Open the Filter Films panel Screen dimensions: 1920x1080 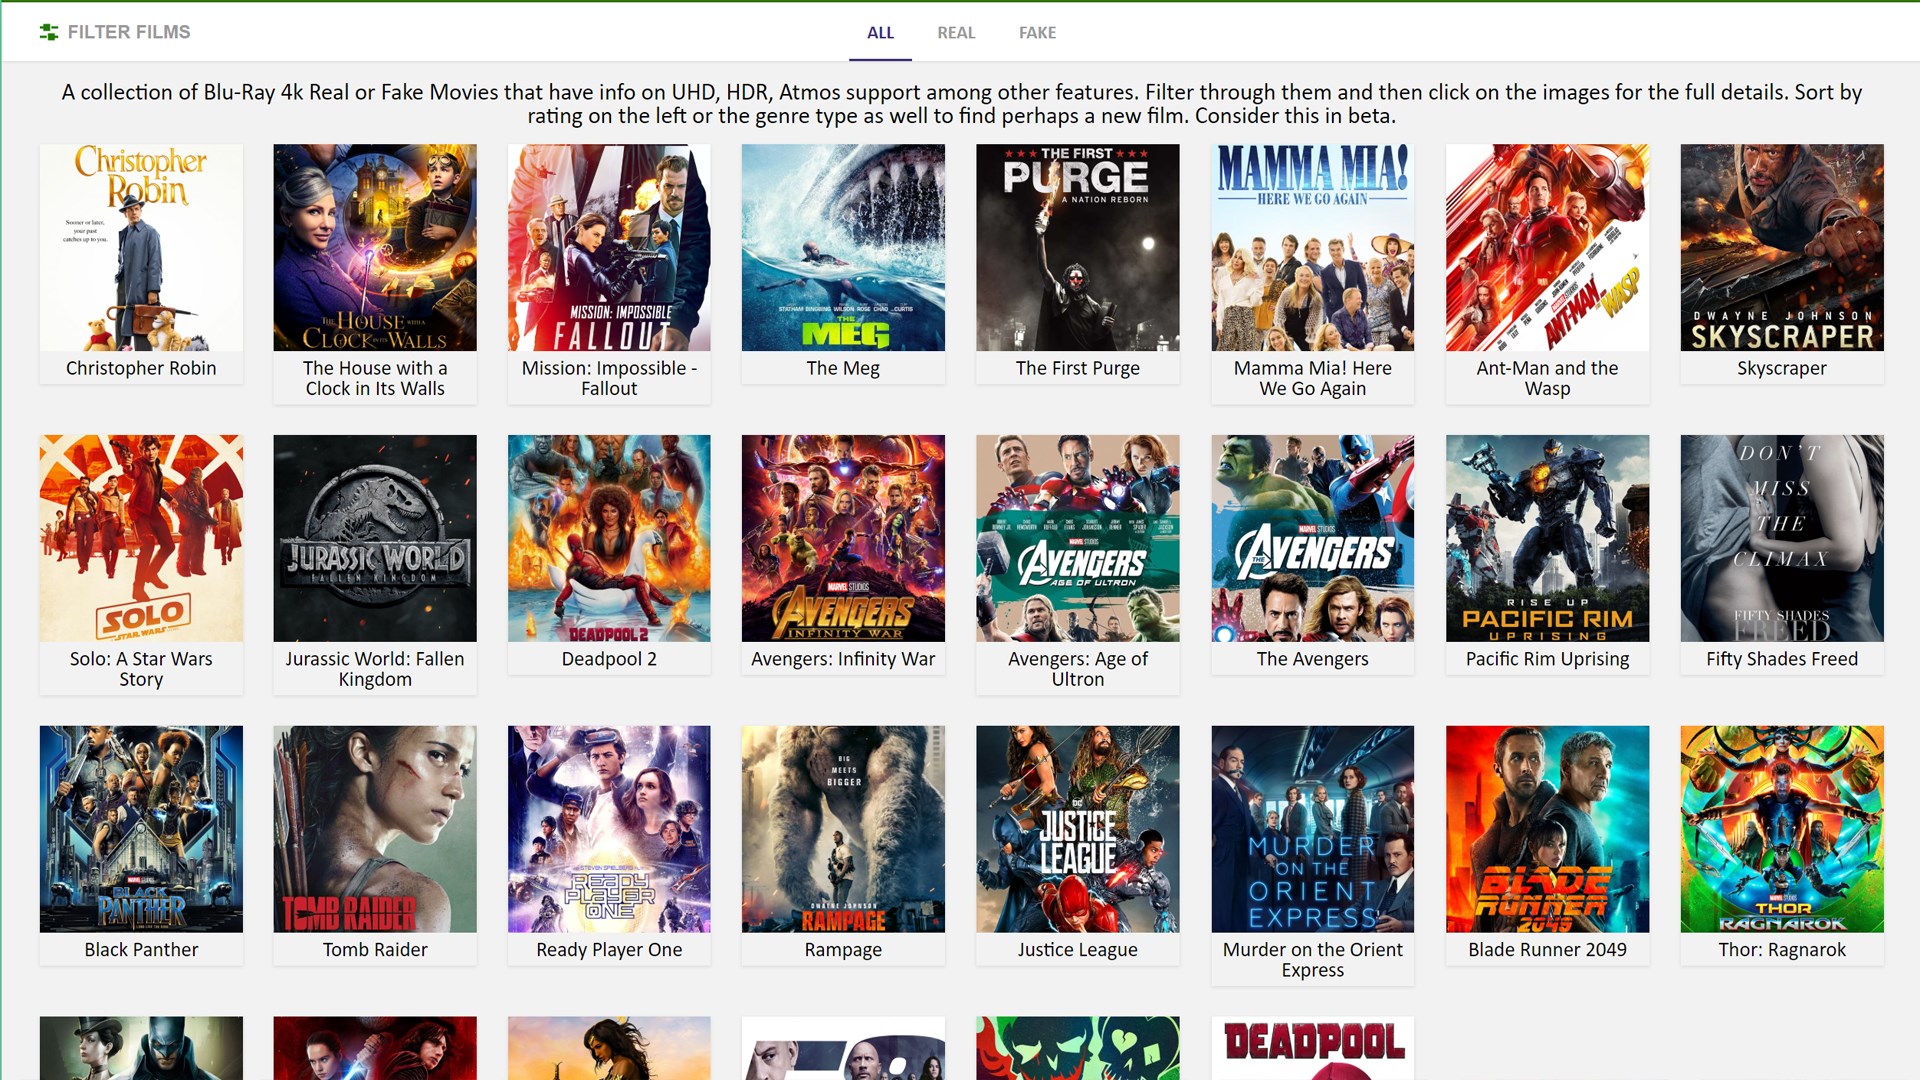(x=128, y=32)
